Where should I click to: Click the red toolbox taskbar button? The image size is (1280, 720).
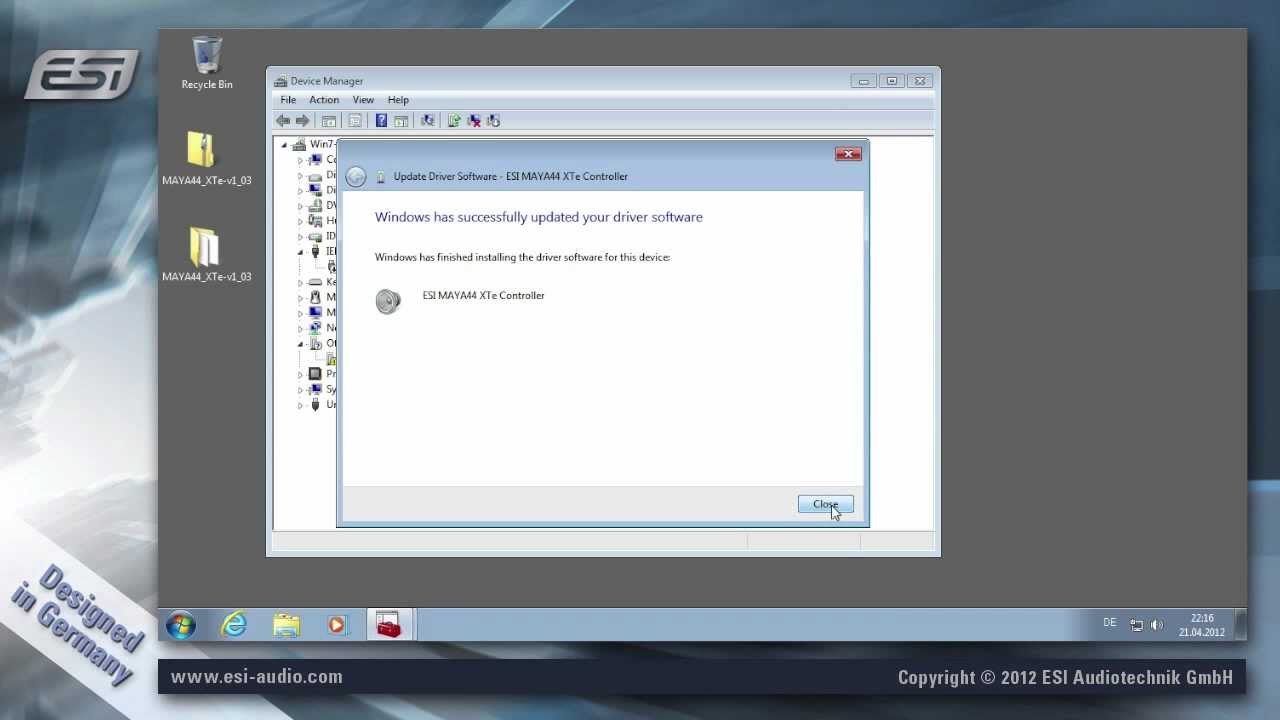tap(389, 625)
